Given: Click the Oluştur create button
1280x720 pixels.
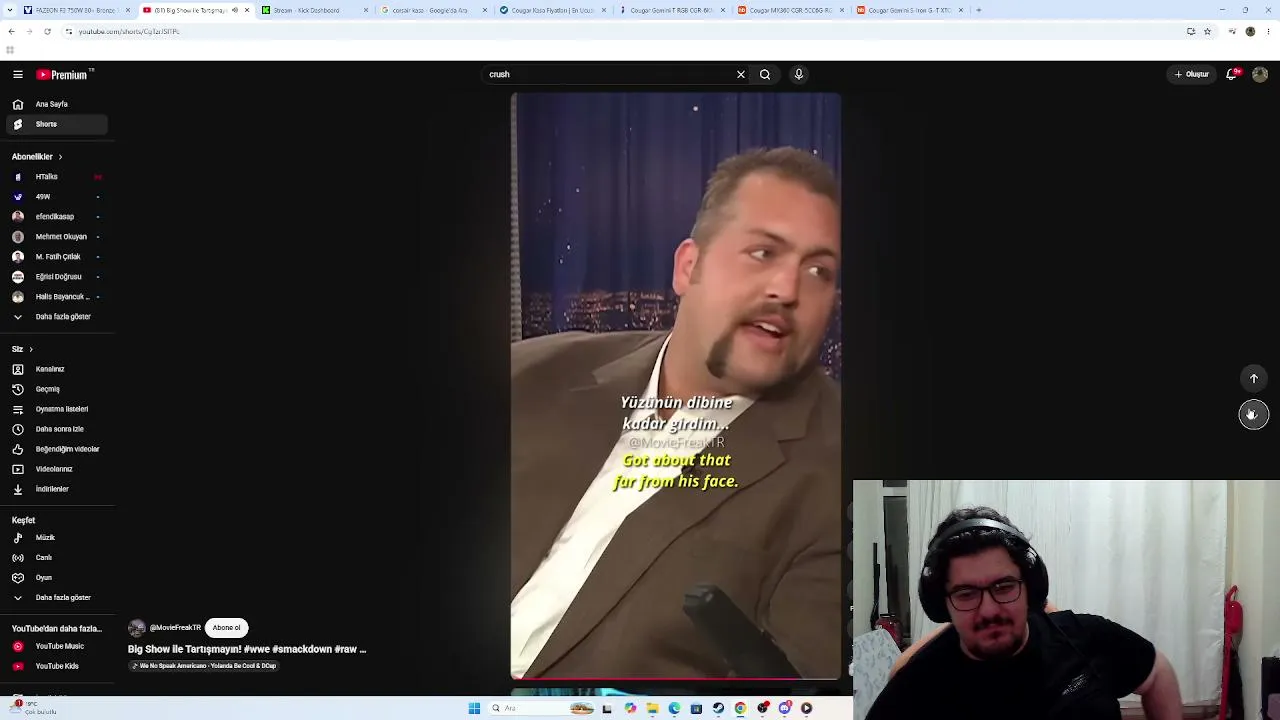Looking at the screenshot, I should [x=1192, y=74].
